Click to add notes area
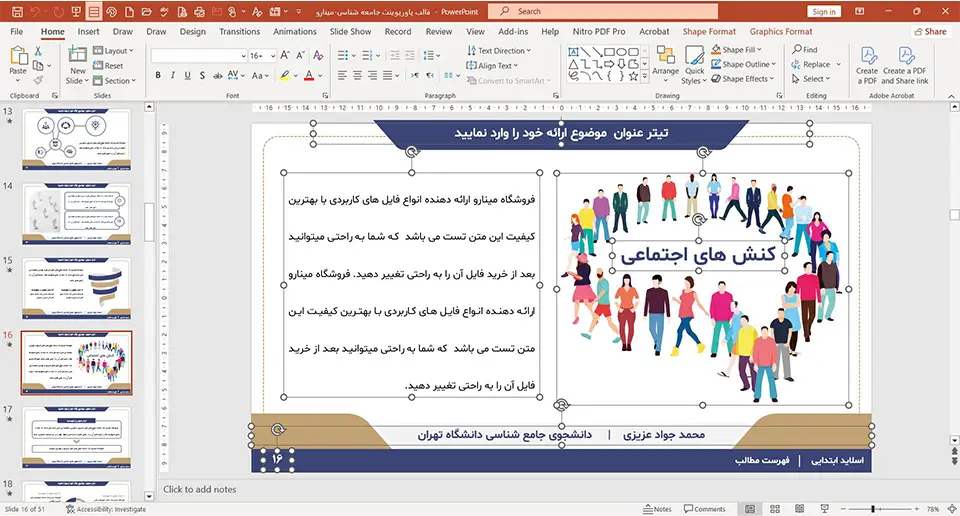The image size is (960, 516). click(200, 489)
